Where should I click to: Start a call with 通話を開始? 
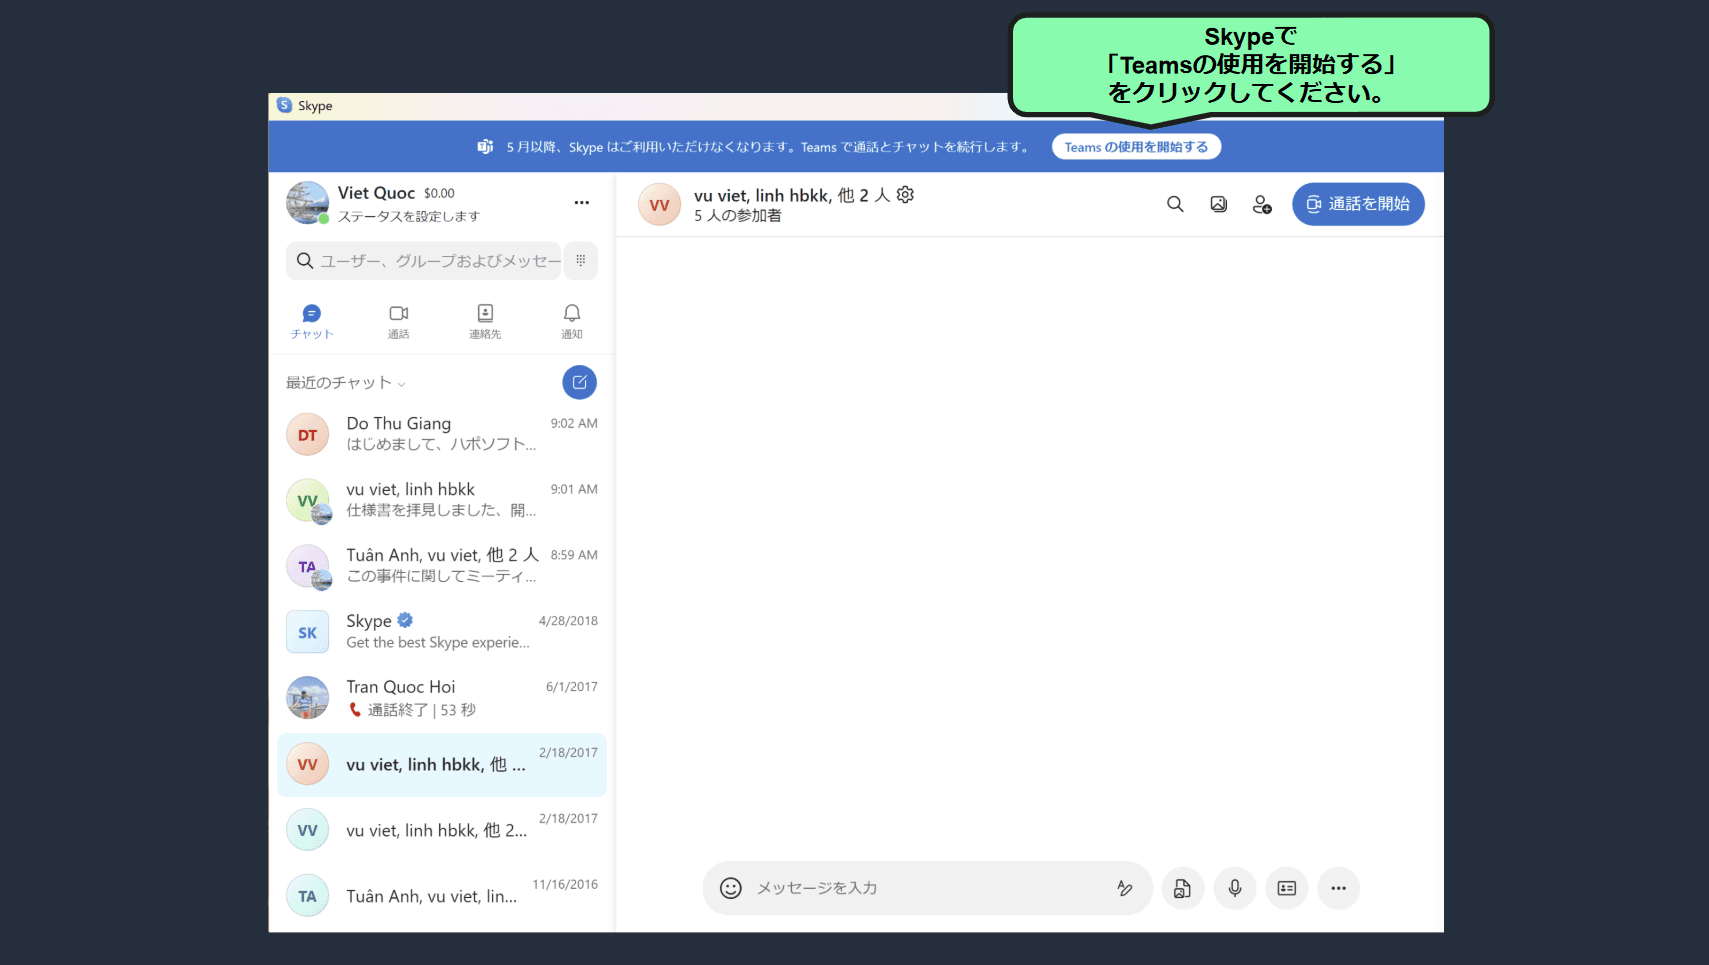click(1357, 203)
